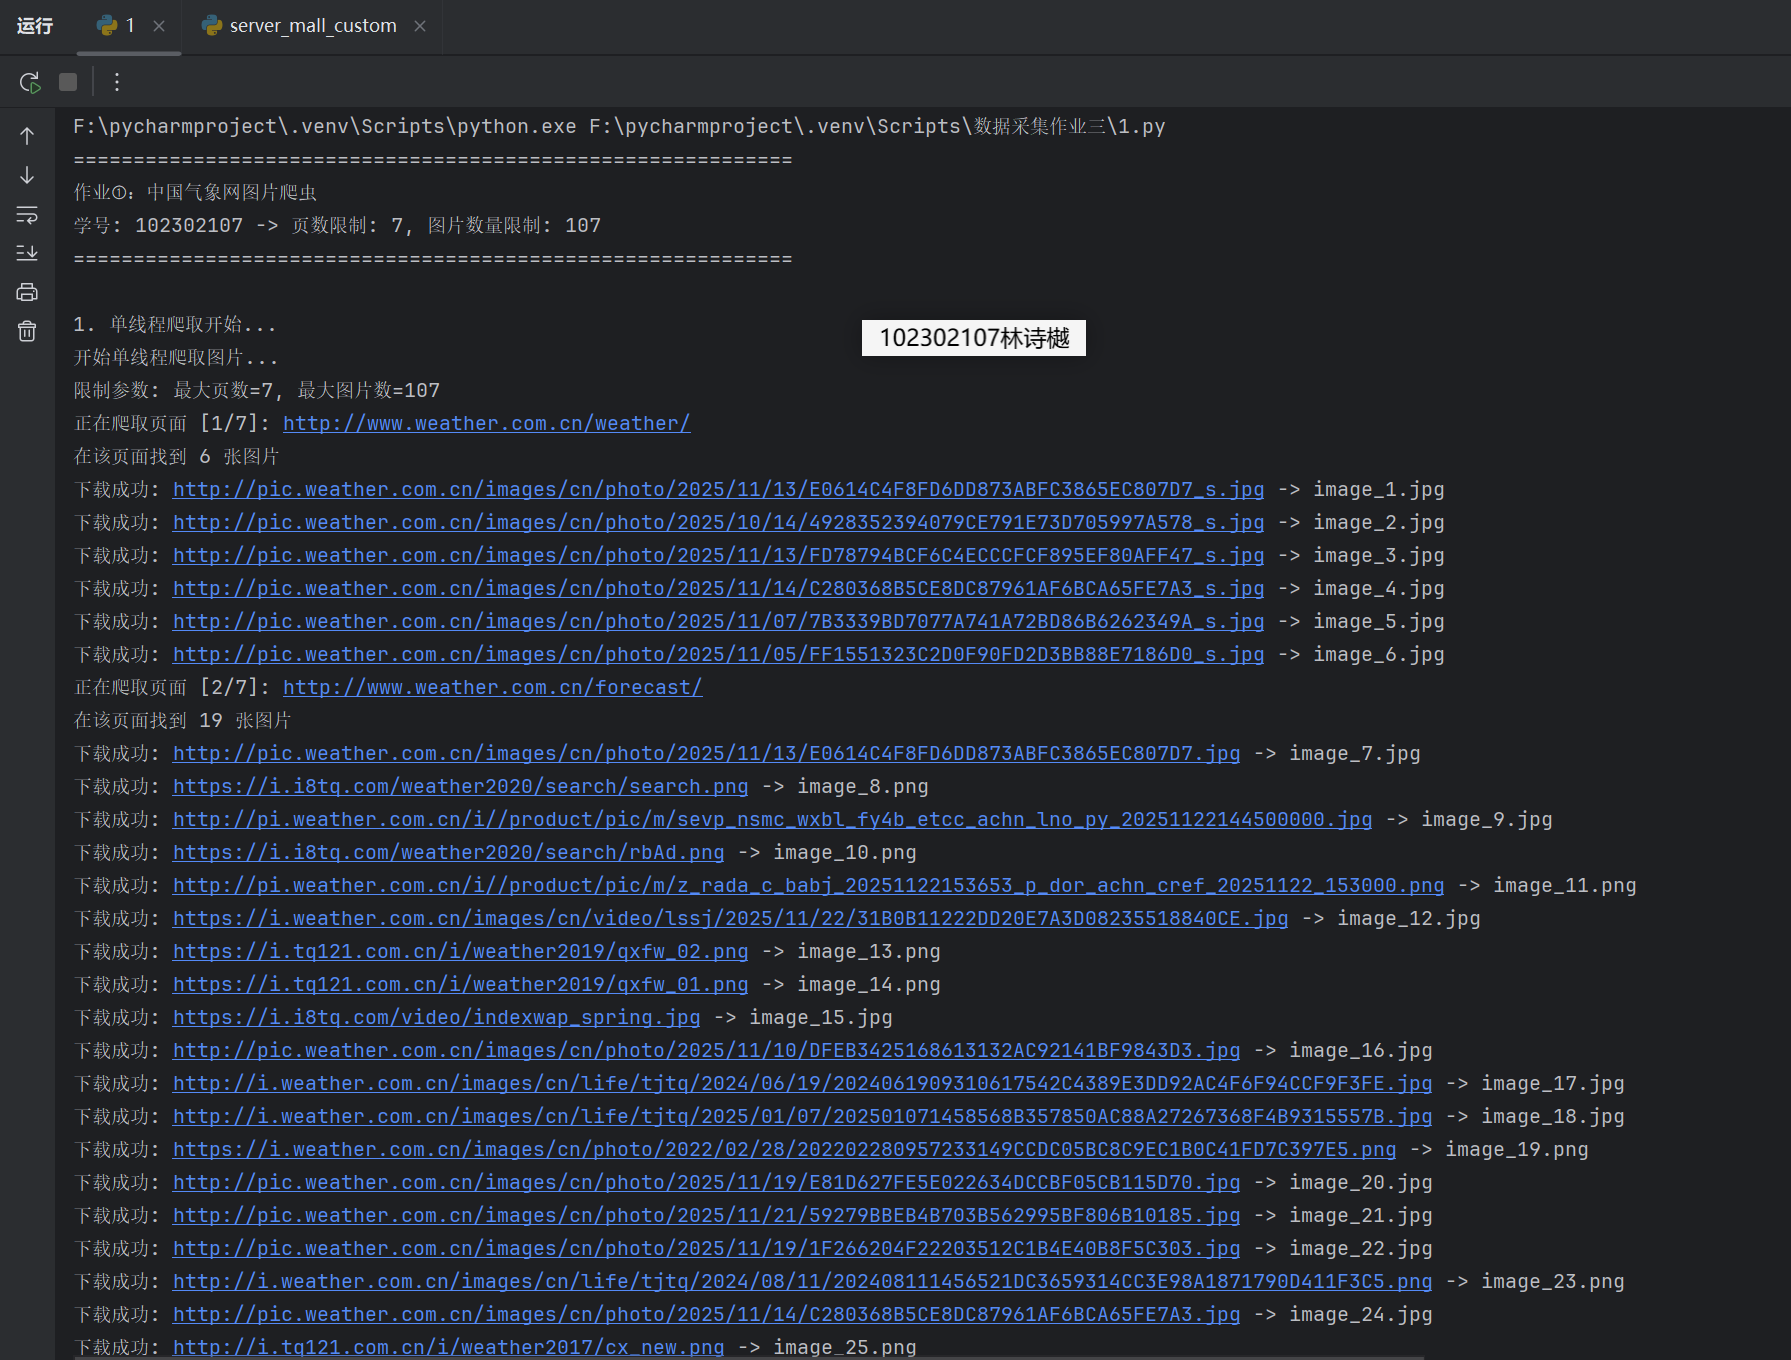The width and height of the screenshot is (1791, 1360).
Task: Toggle scroll to end of output
Action: tap(27, 253)
